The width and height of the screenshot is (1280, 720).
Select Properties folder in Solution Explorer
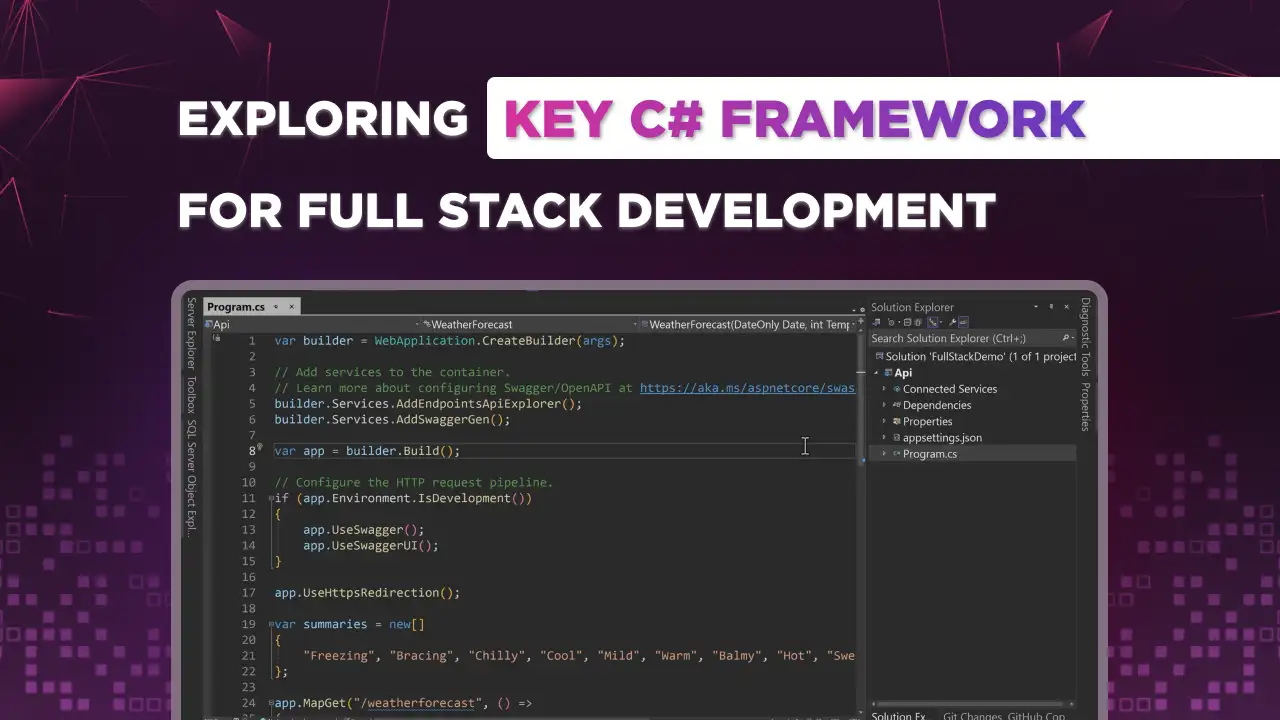pos(928,421)
